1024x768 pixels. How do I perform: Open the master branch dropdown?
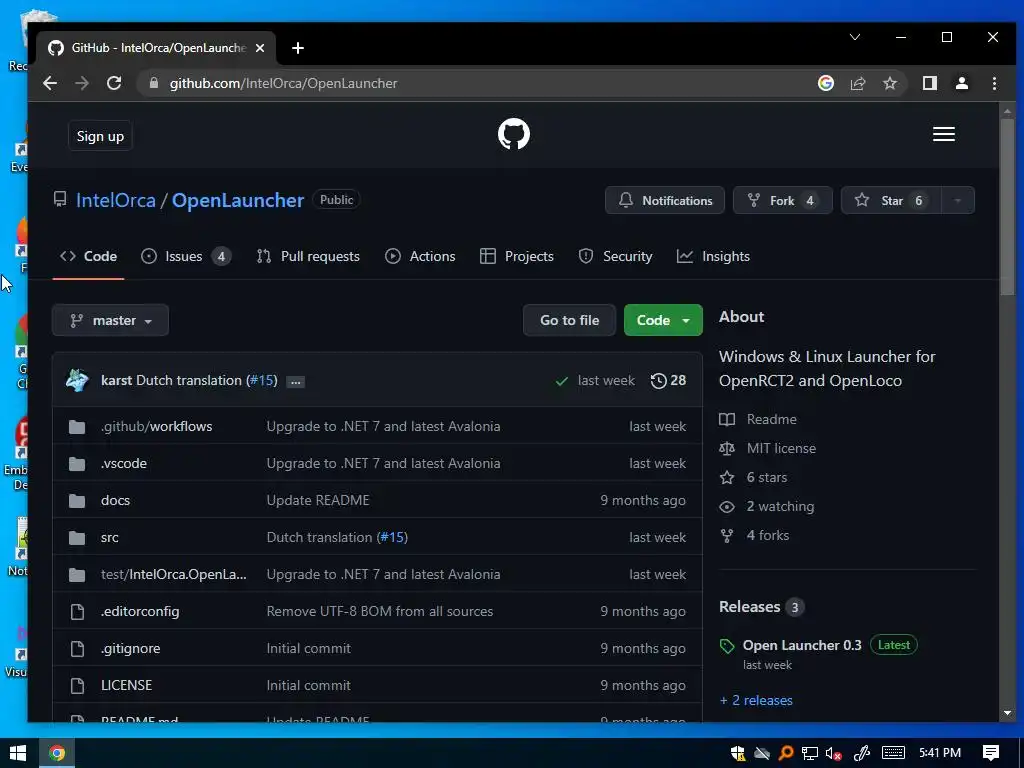coord(110,321)
